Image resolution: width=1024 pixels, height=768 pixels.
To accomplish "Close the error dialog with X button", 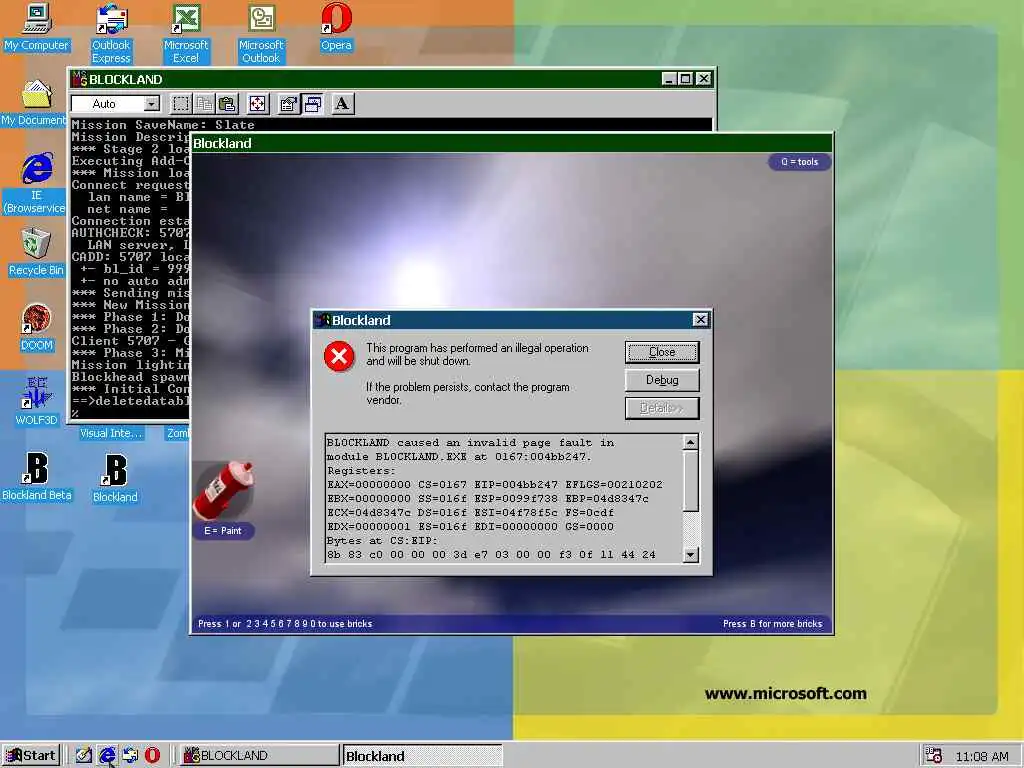I will pos(700,319).
